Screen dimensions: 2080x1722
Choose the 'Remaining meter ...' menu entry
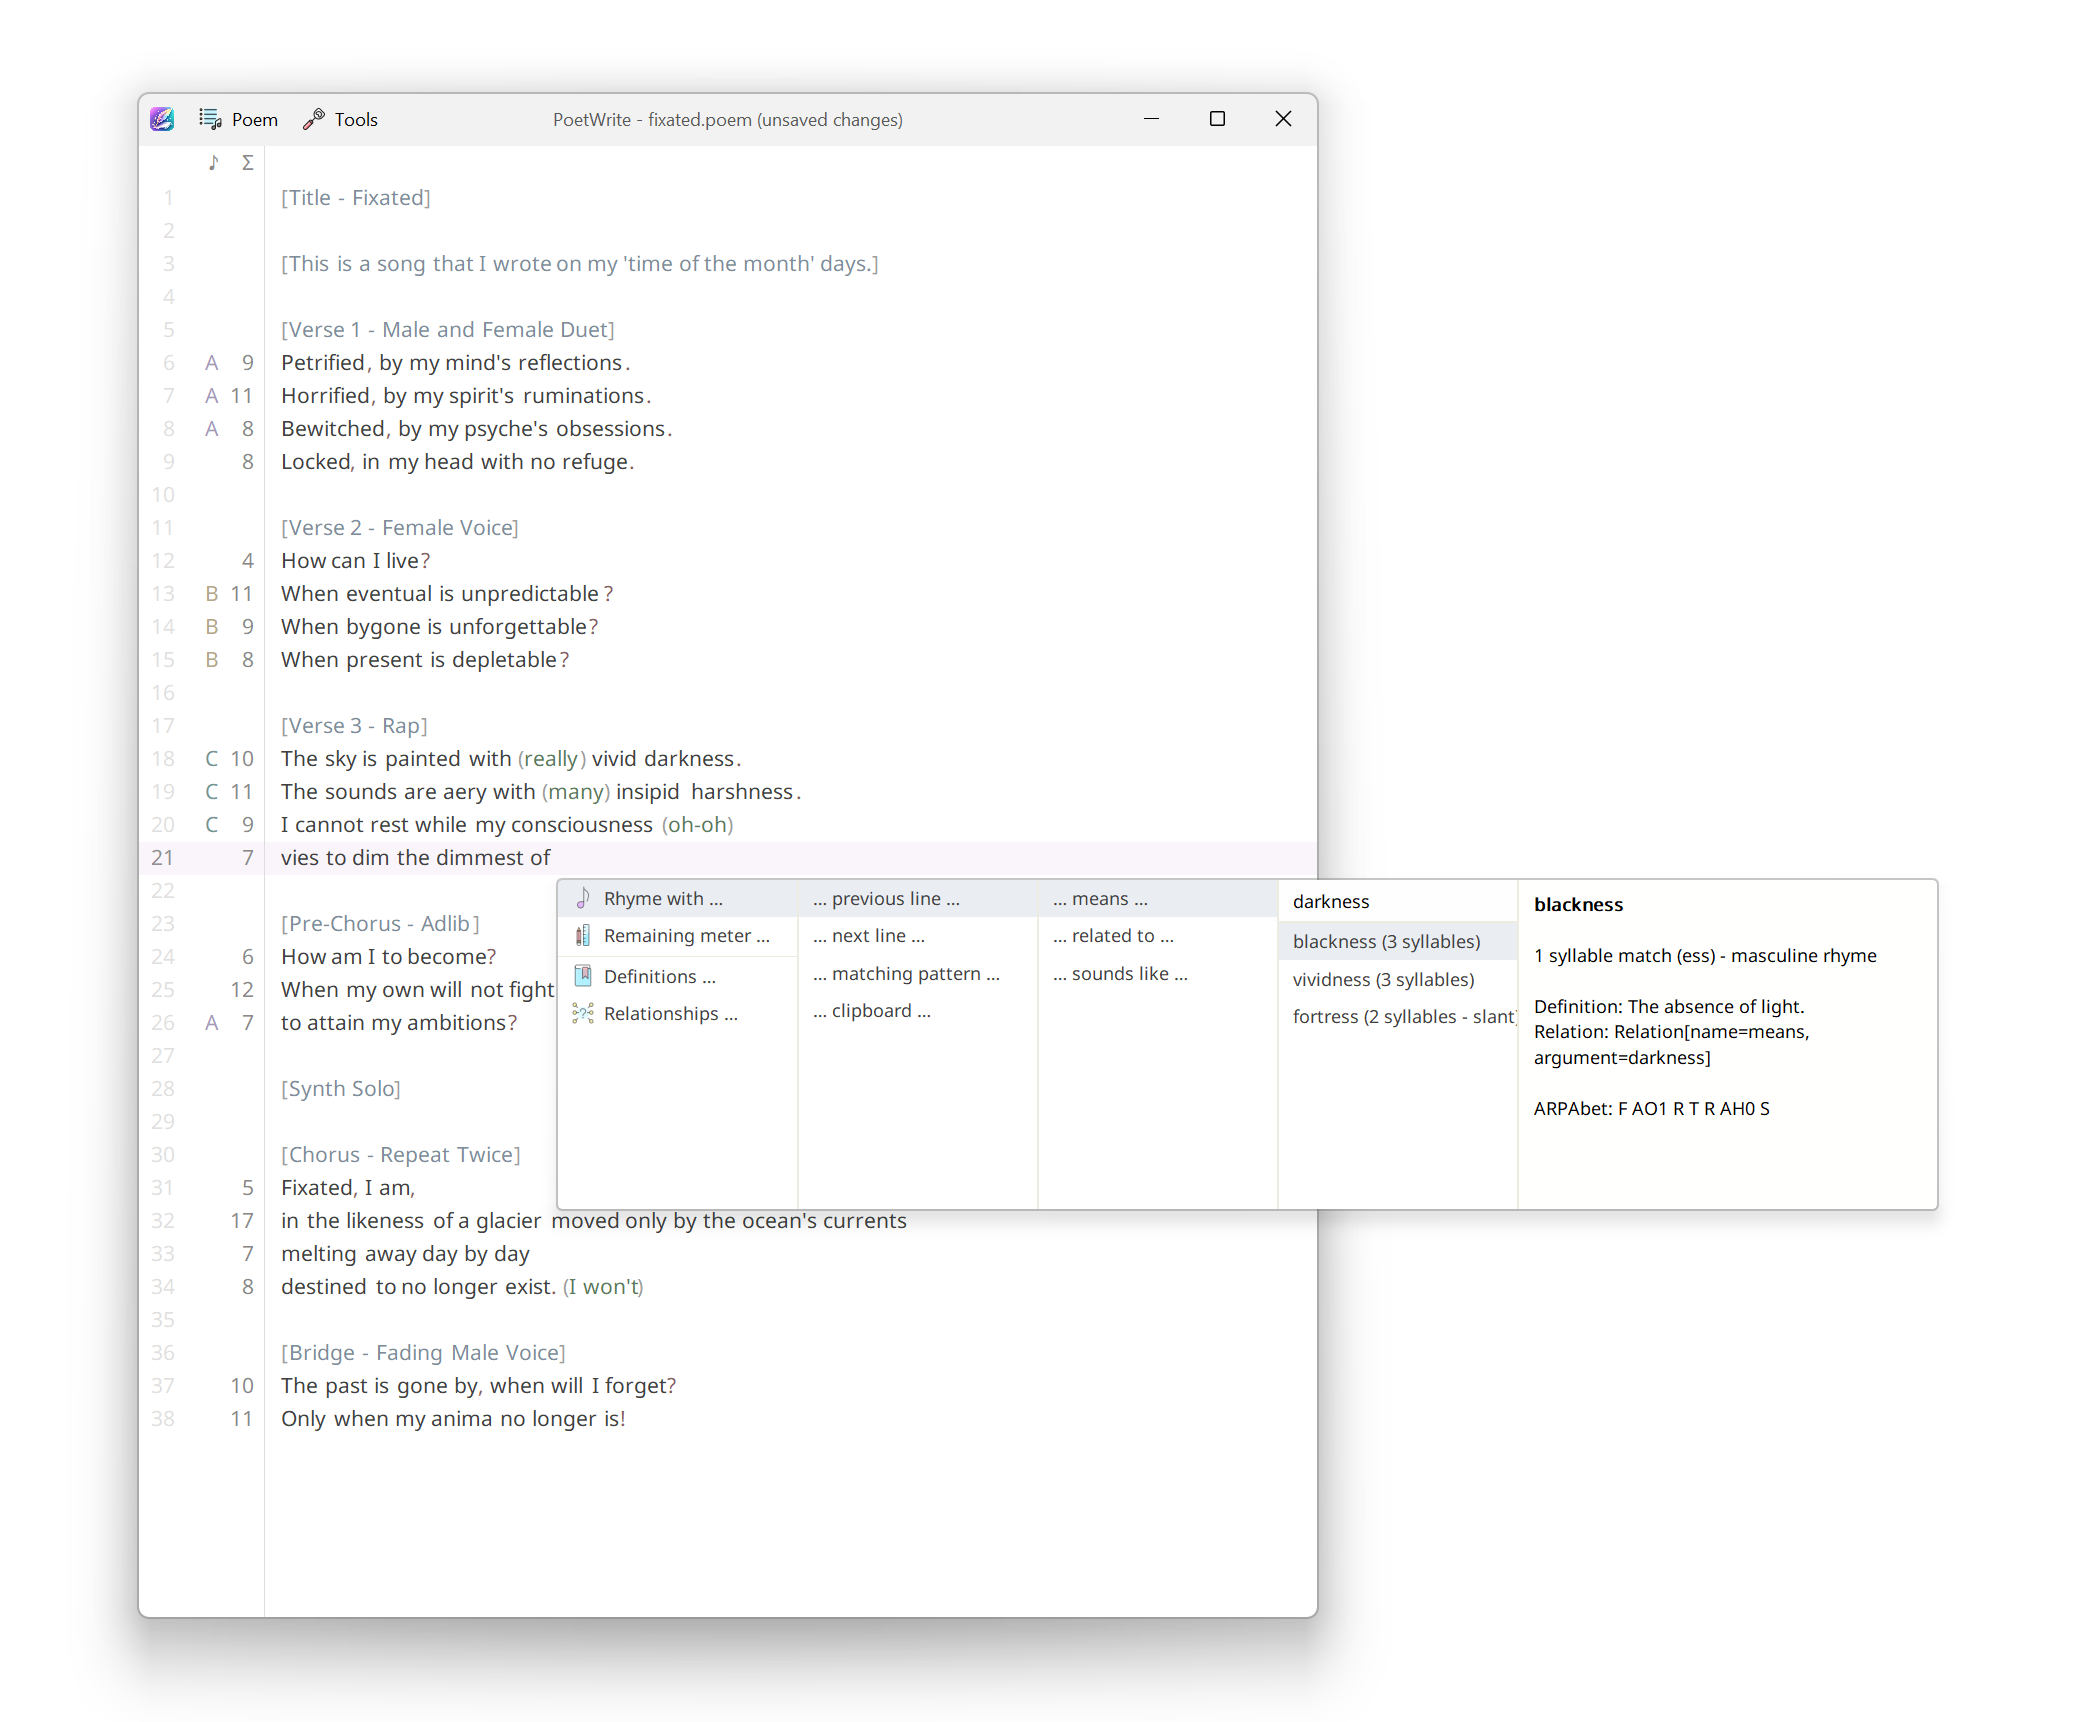tap(678, 936)
